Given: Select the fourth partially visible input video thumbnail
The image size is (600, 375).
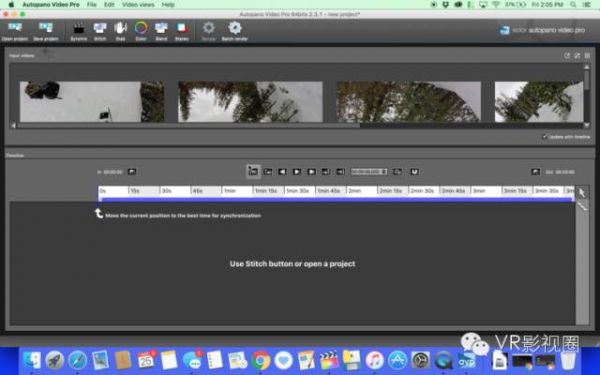Looking at the screenshot, I should tap(539, 101).
